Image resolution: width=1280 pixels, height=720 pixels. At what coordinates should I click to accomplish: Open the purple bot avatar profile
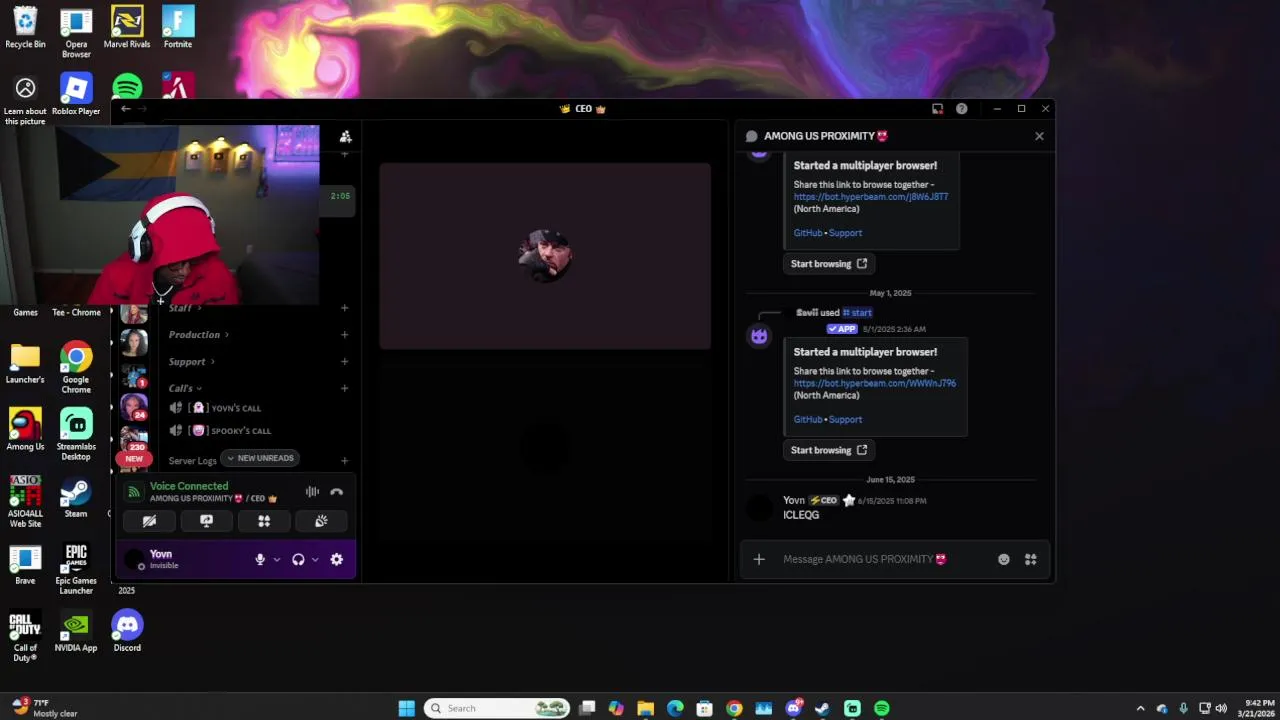[759, 336]
